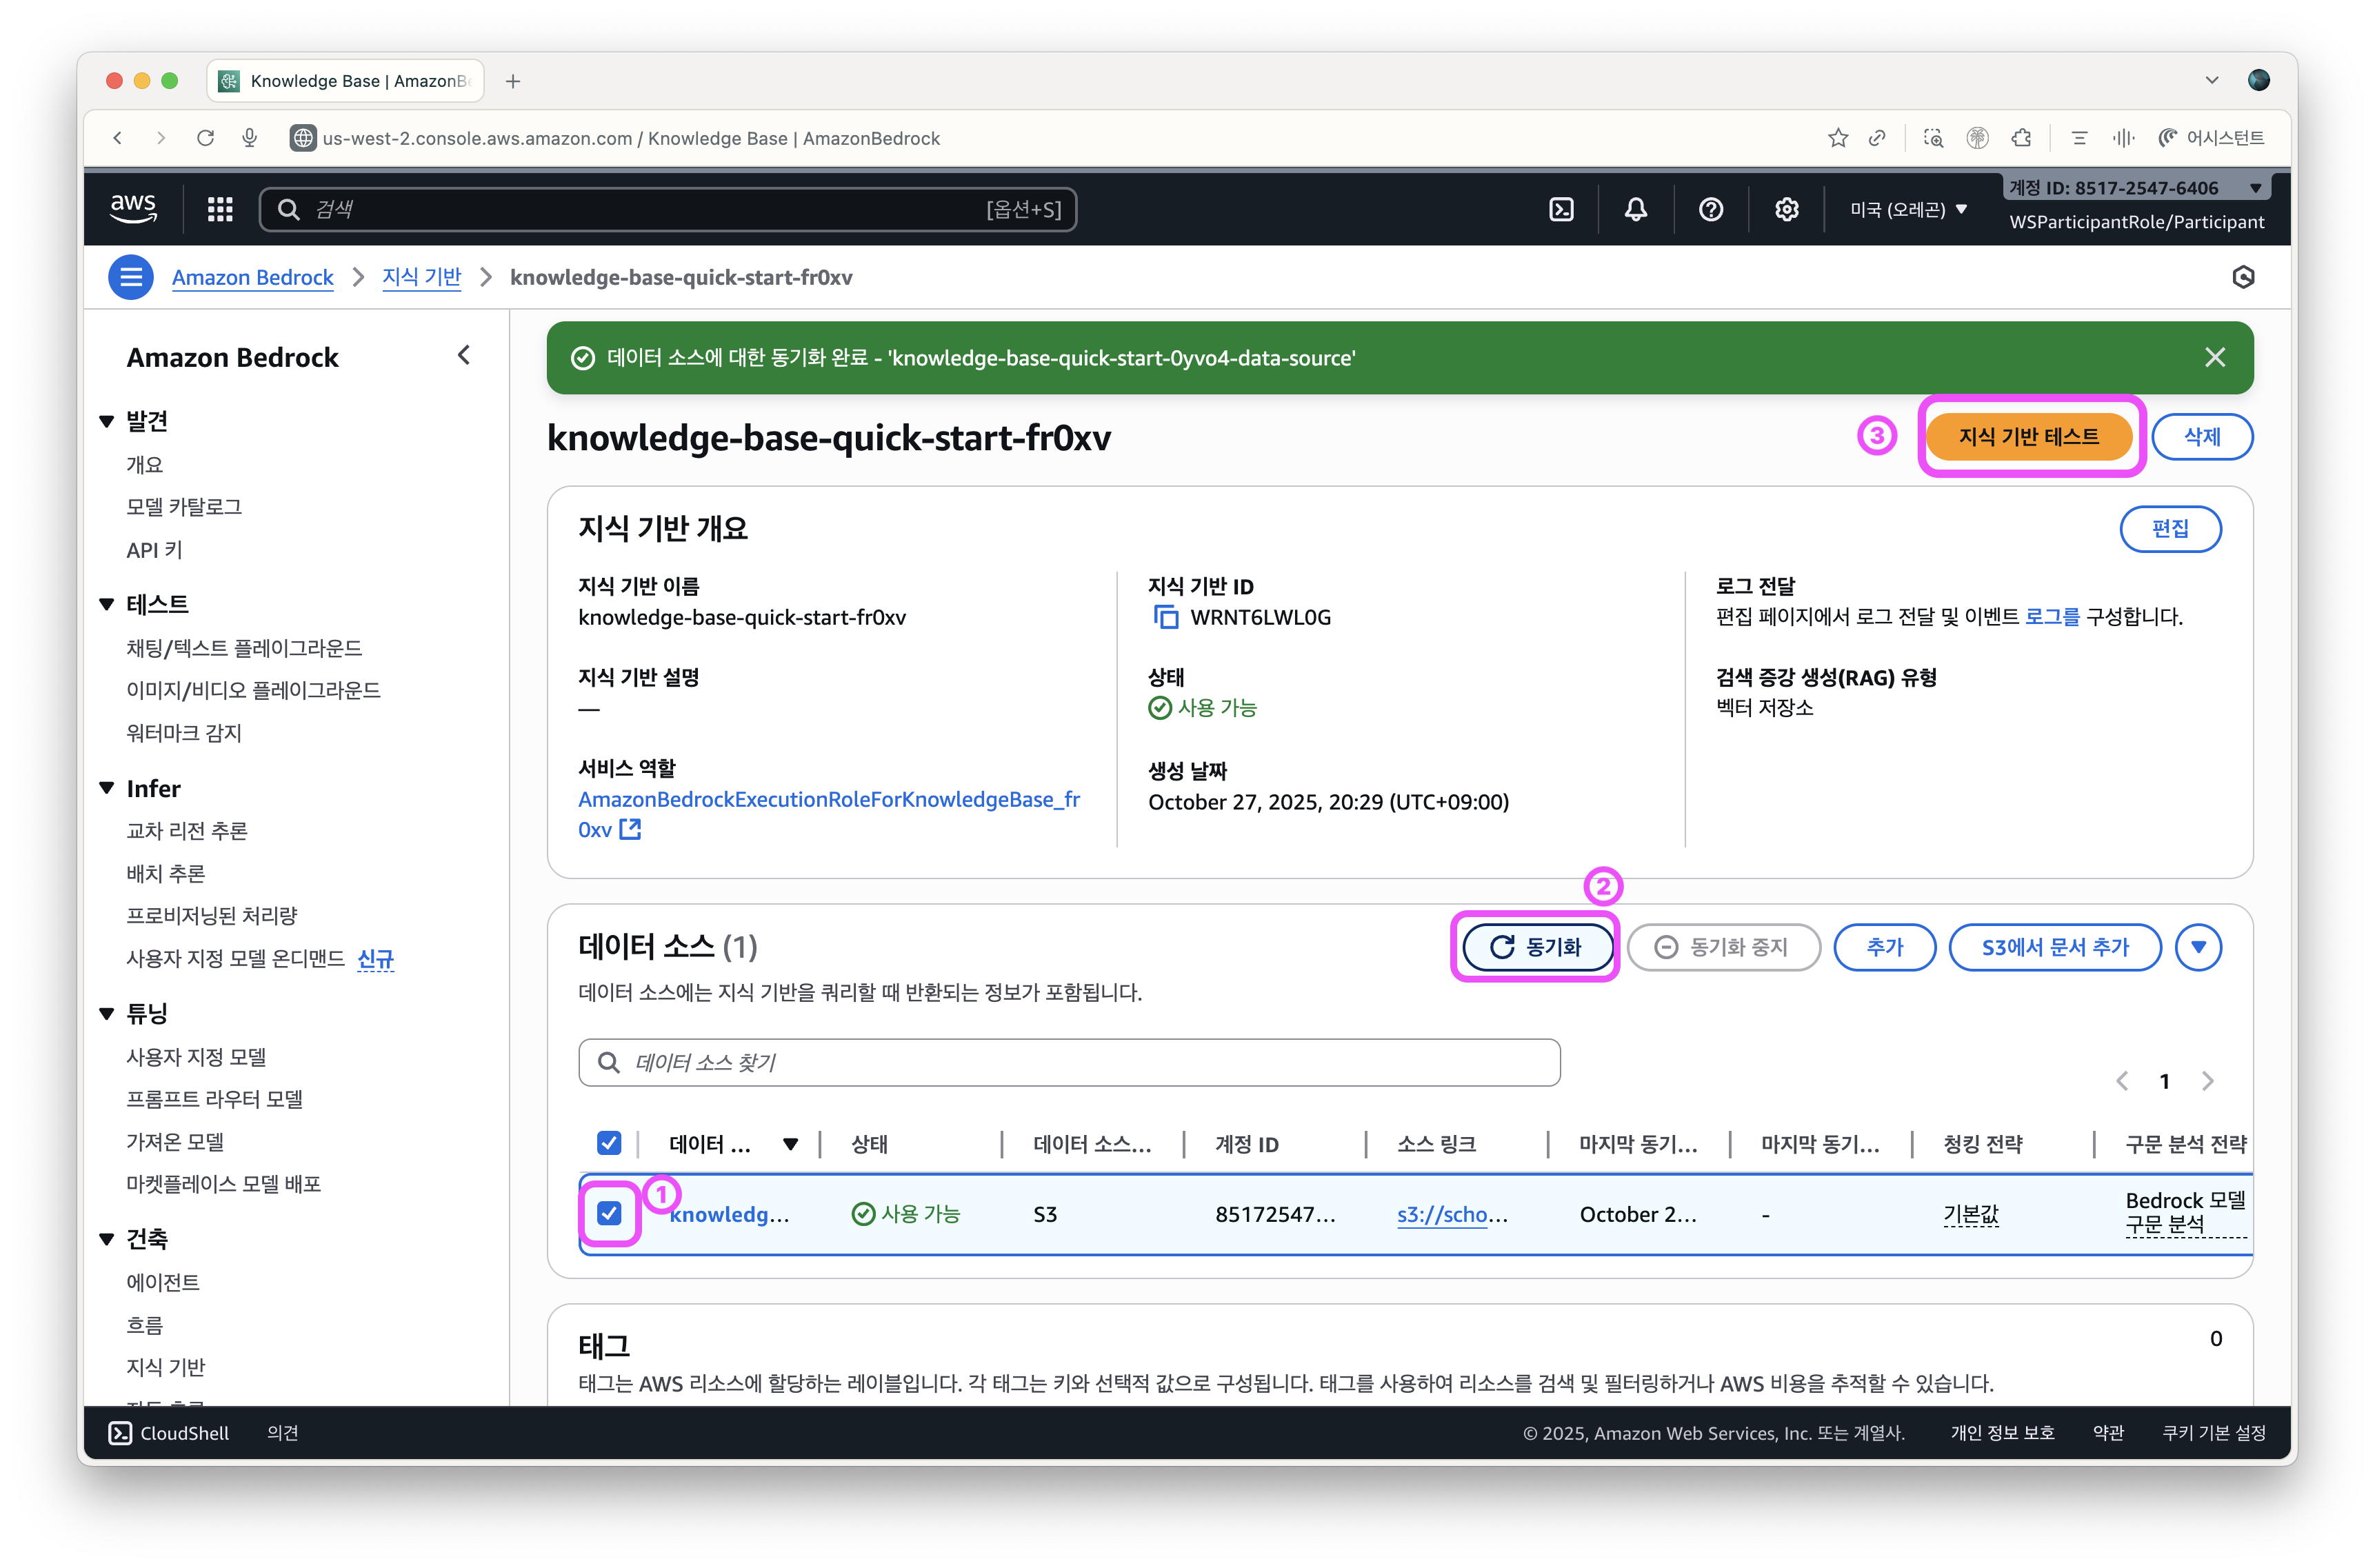Open the AWS home logo
This screenshot has width=2375, height=1568.
coord(133,208)
